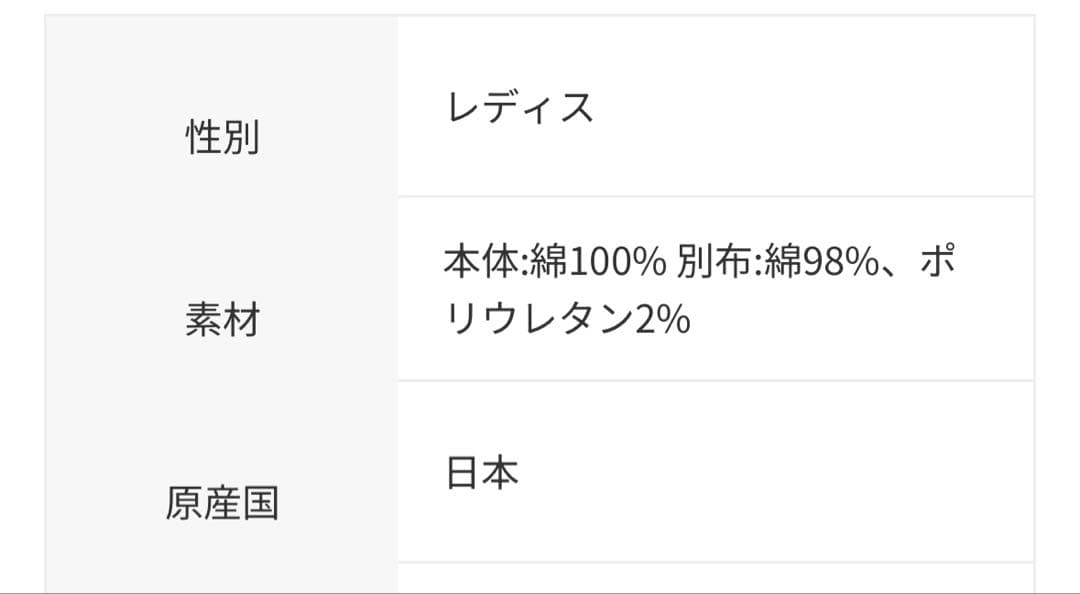
Task: Click the empty white cell below 日本
Action: pyautogui.click(x=715, y=578)
